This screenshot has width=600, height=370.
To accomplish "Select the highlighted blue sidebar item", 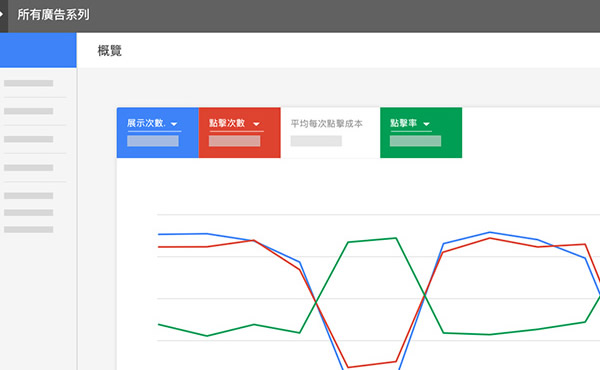I will (x=38, y=50).
